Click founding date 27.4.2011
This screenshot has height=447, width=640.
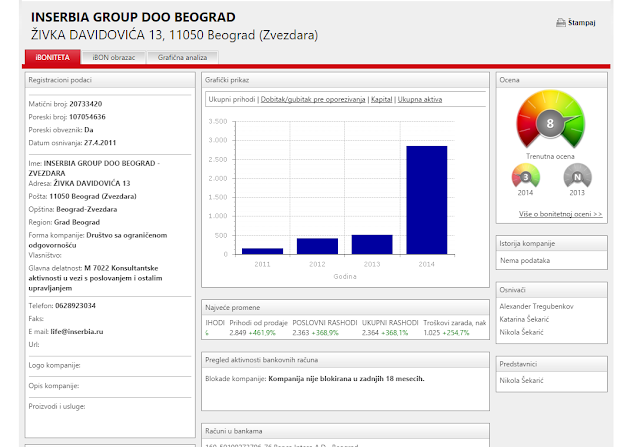pyautogui.click(x=100, y=143)
